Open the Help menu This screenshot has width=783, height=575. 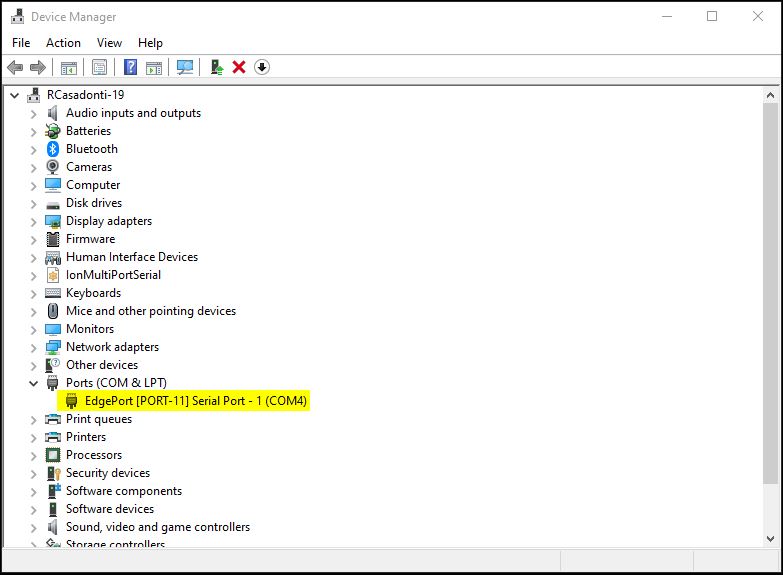[150, 43]
